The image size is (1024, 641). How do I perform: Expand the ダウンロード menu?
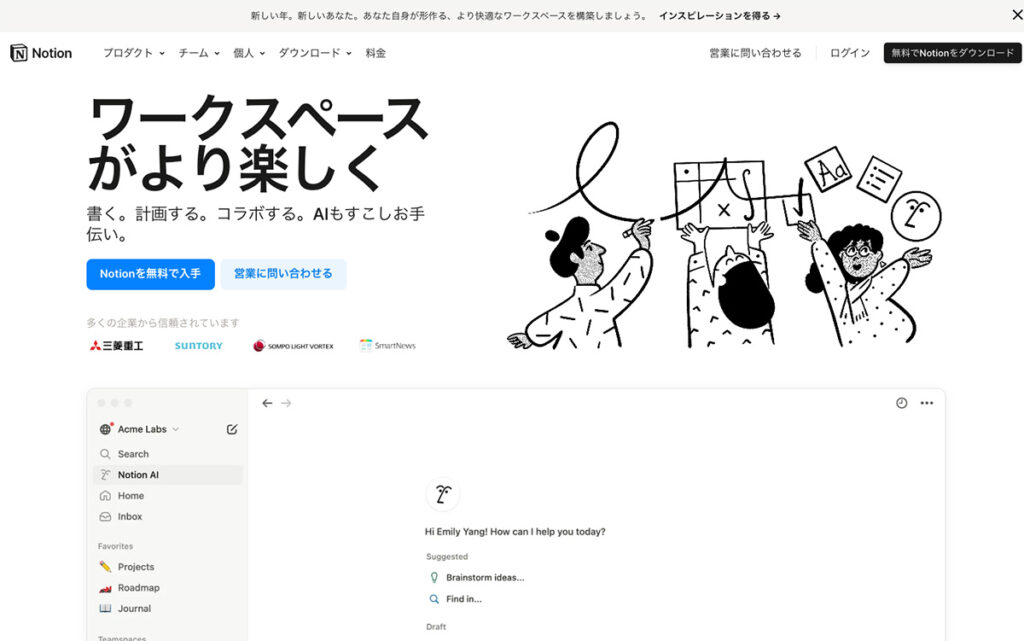pos(315,53)
